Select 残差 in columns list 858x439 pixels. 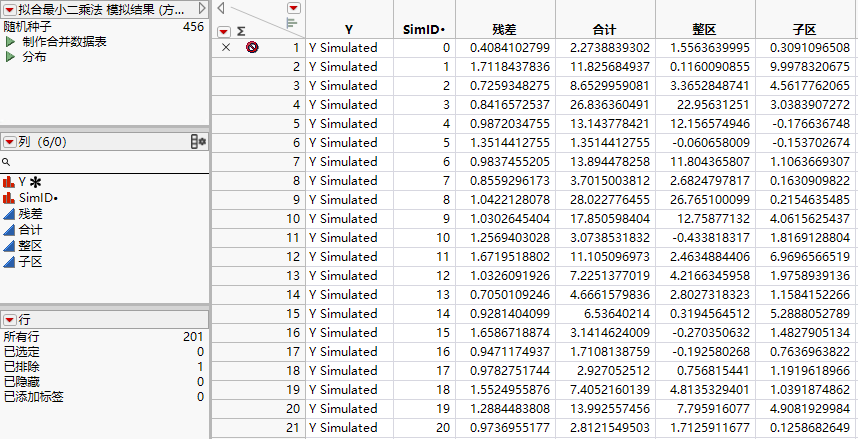tap(30, 214)
